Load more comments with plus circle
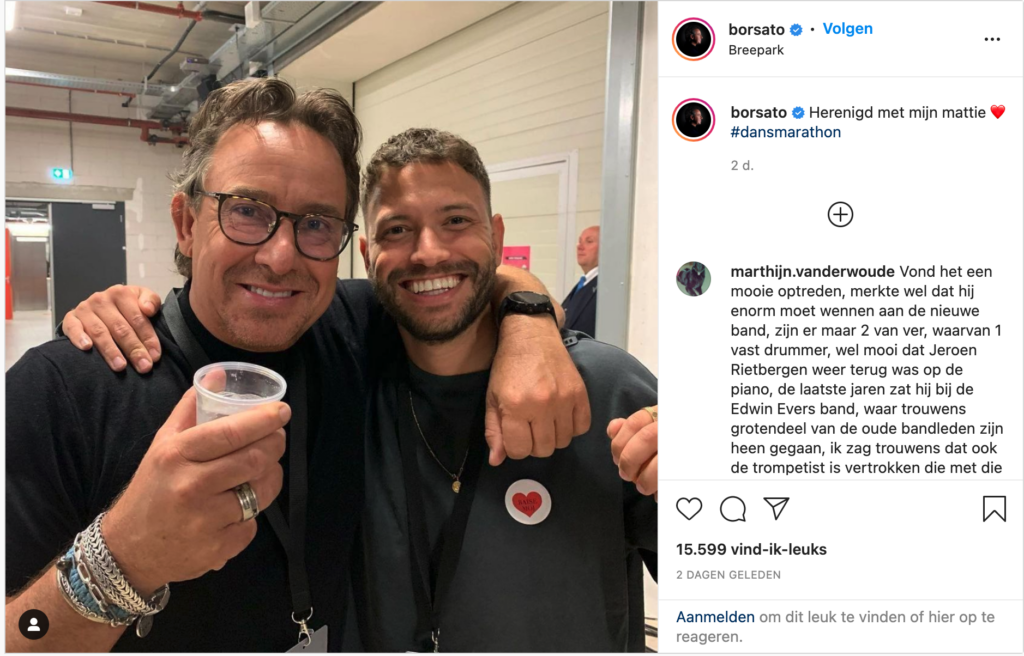Image resolution: width=1024 pixels, height=656 pixels. [x=840, y=214]
